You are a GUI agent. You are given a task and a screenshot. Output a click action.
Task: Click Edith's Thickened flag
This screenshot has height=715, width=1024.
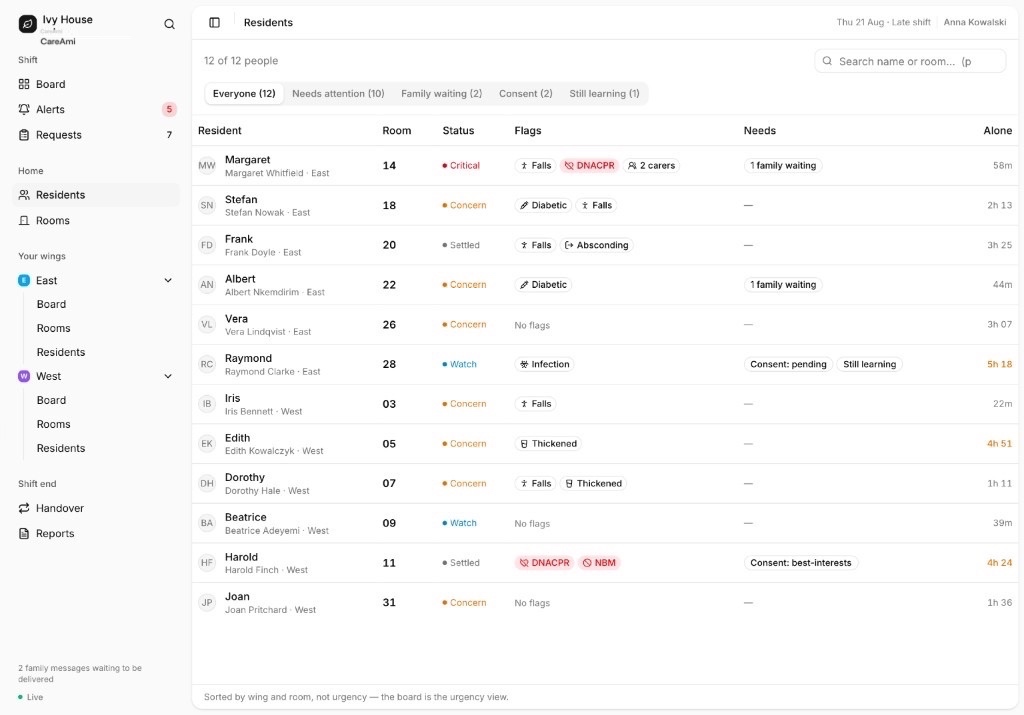(x=549, y=444)
